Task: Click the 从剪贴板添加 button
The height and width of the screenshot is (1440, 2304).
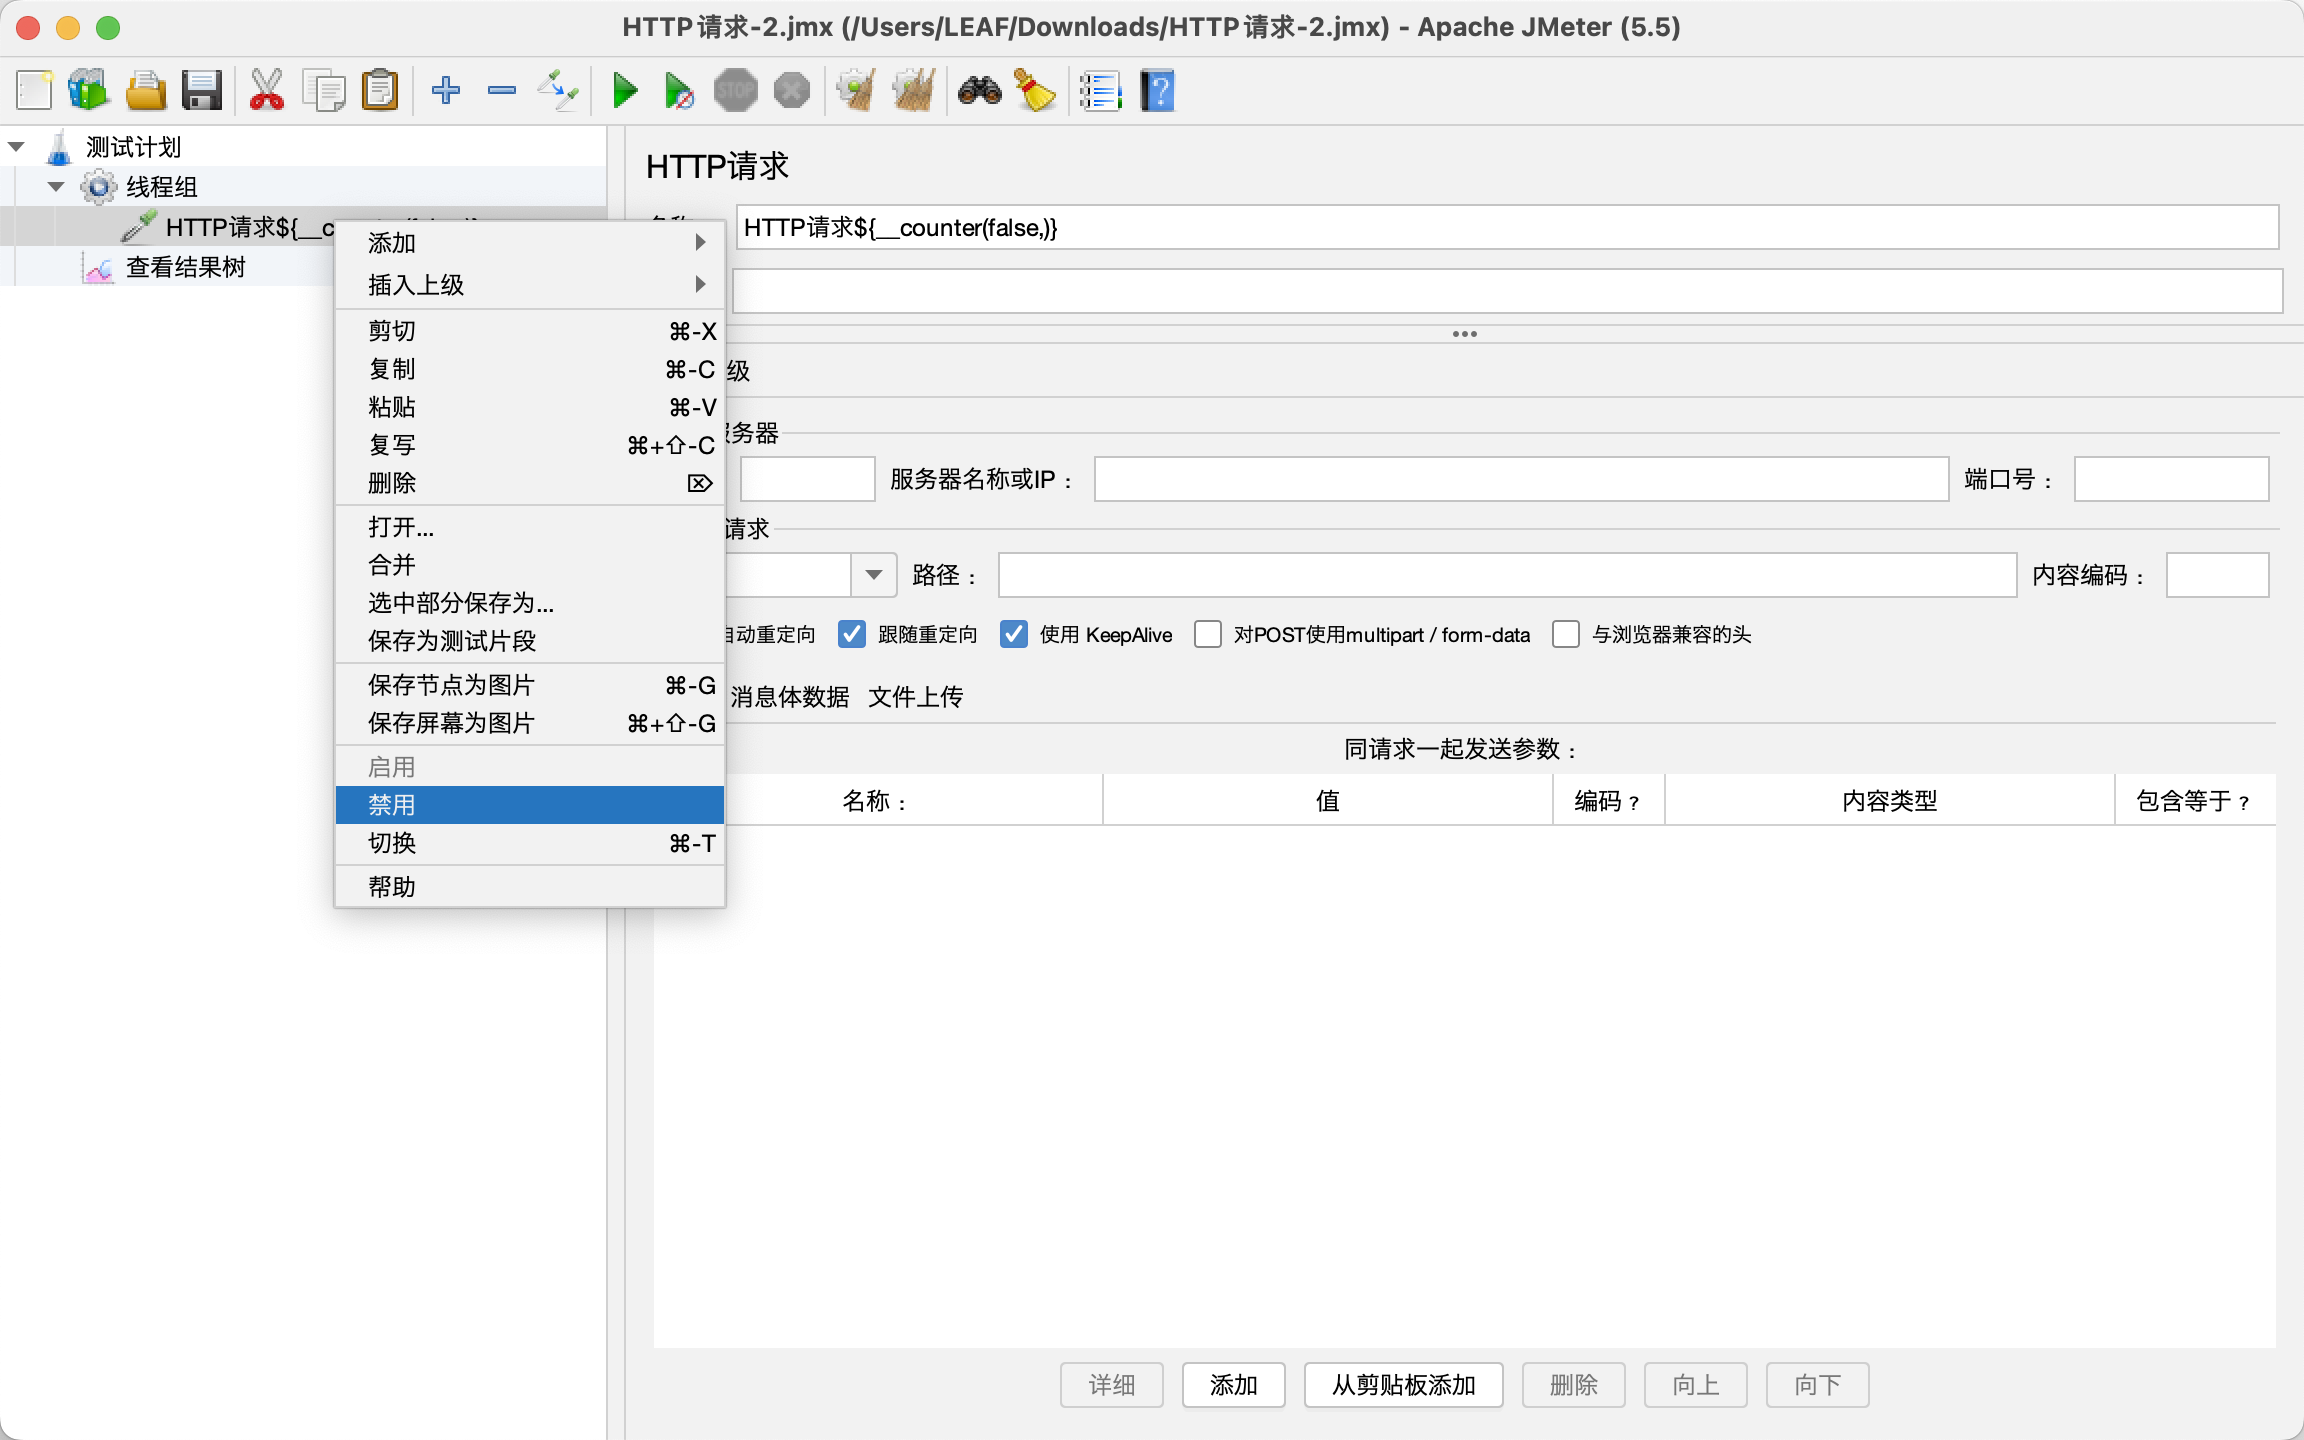Action: click(x=1403, y=1385)
